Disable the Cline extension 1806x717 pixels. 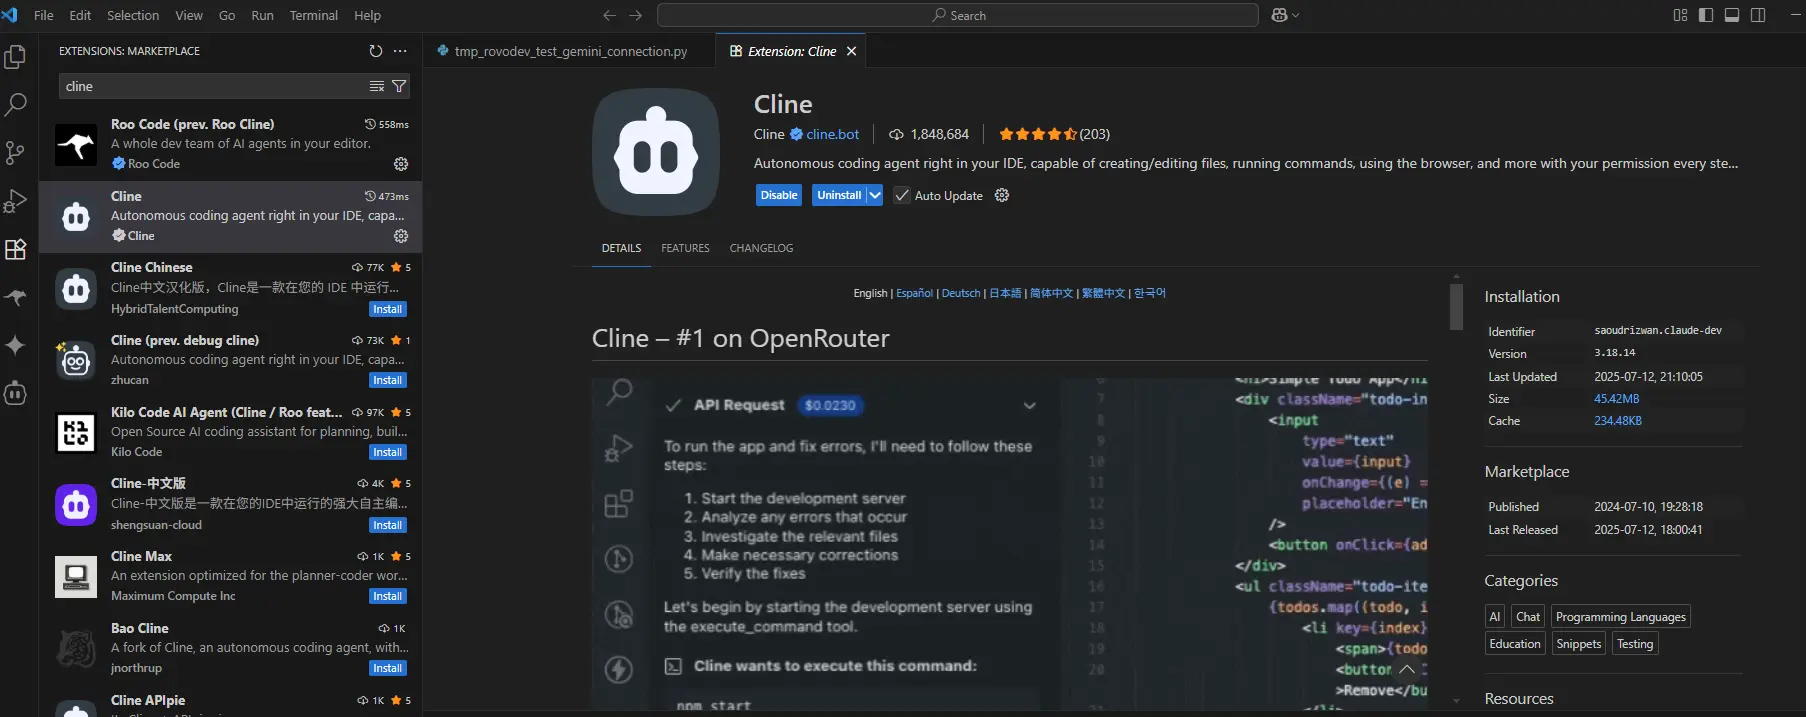click(779, 196)
